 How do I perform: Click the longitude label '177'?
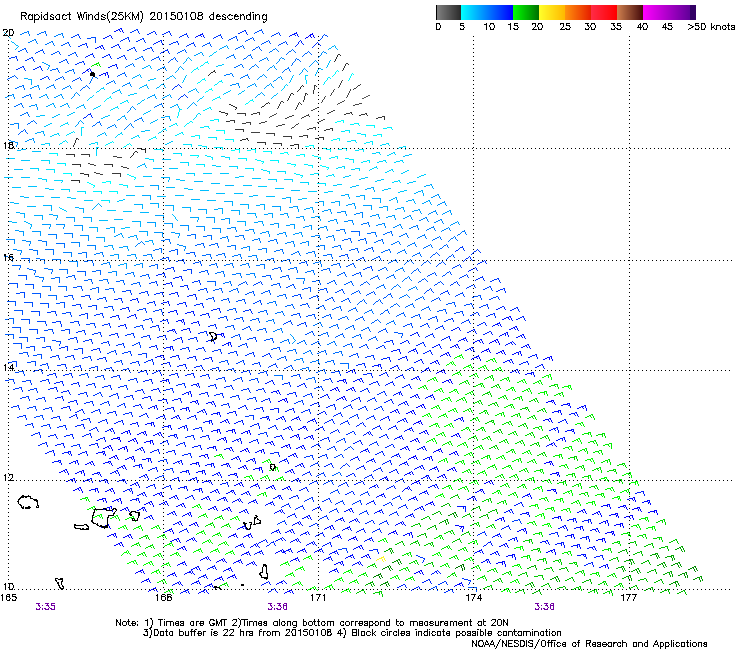tap(629, 598)
